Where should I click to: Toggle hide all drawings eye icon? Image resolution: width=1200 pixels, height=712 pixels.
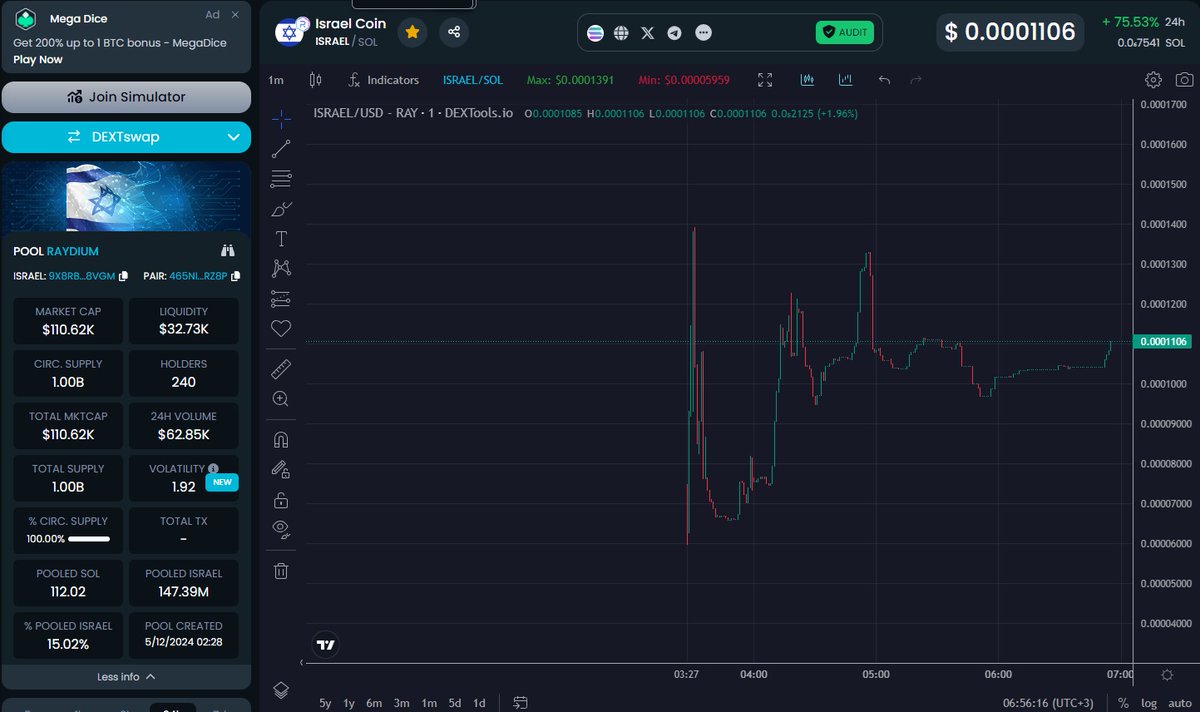281,529
